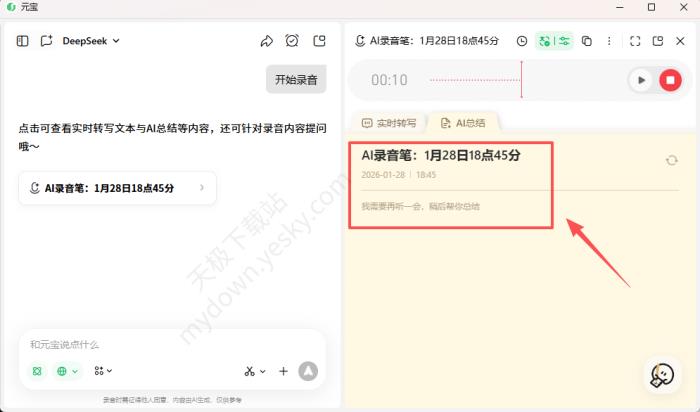Open the three-dot more options menu
Image resolution: width=700 pixels, height=412 pixels.
click(609, 41)
